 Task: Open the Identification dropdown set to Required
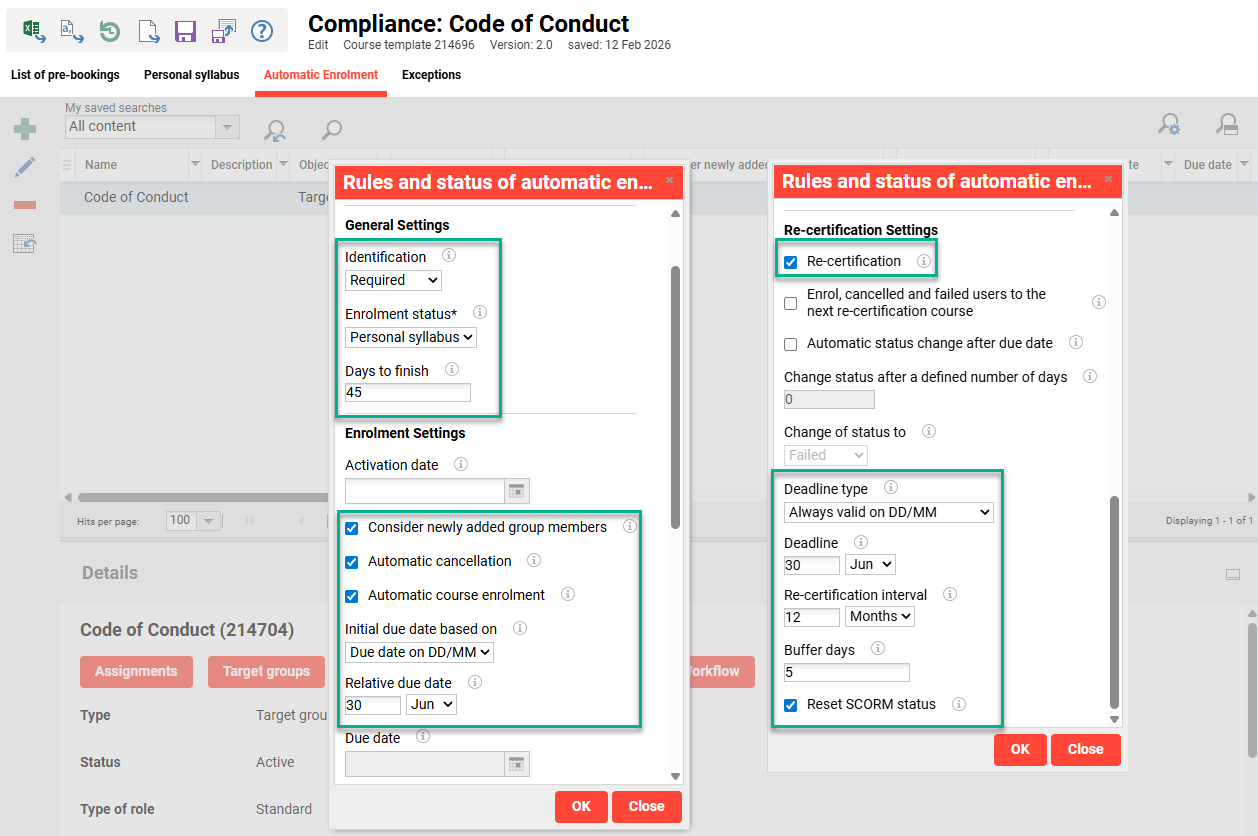click(393, 280)
